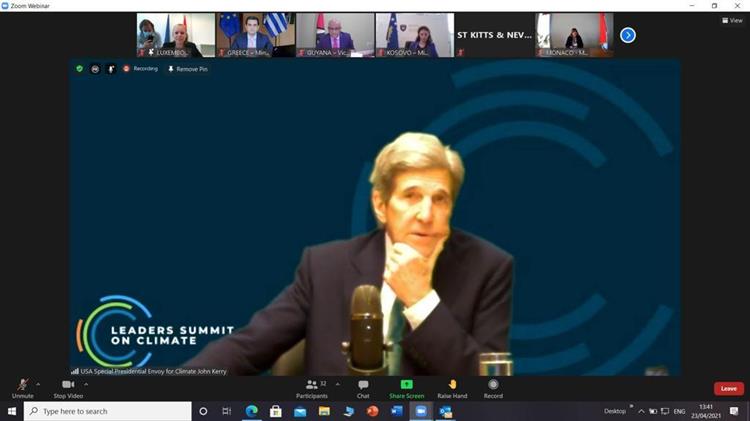Screen dimensions: 750x421
Task: Click the green encryption shield icon
Action: [80, 69]
